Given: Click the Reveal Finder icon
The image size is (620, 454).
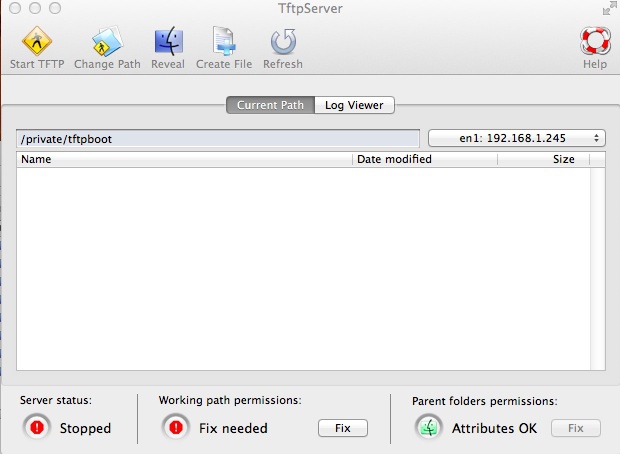Looking at the screenshot, I should tap(168, 41).
